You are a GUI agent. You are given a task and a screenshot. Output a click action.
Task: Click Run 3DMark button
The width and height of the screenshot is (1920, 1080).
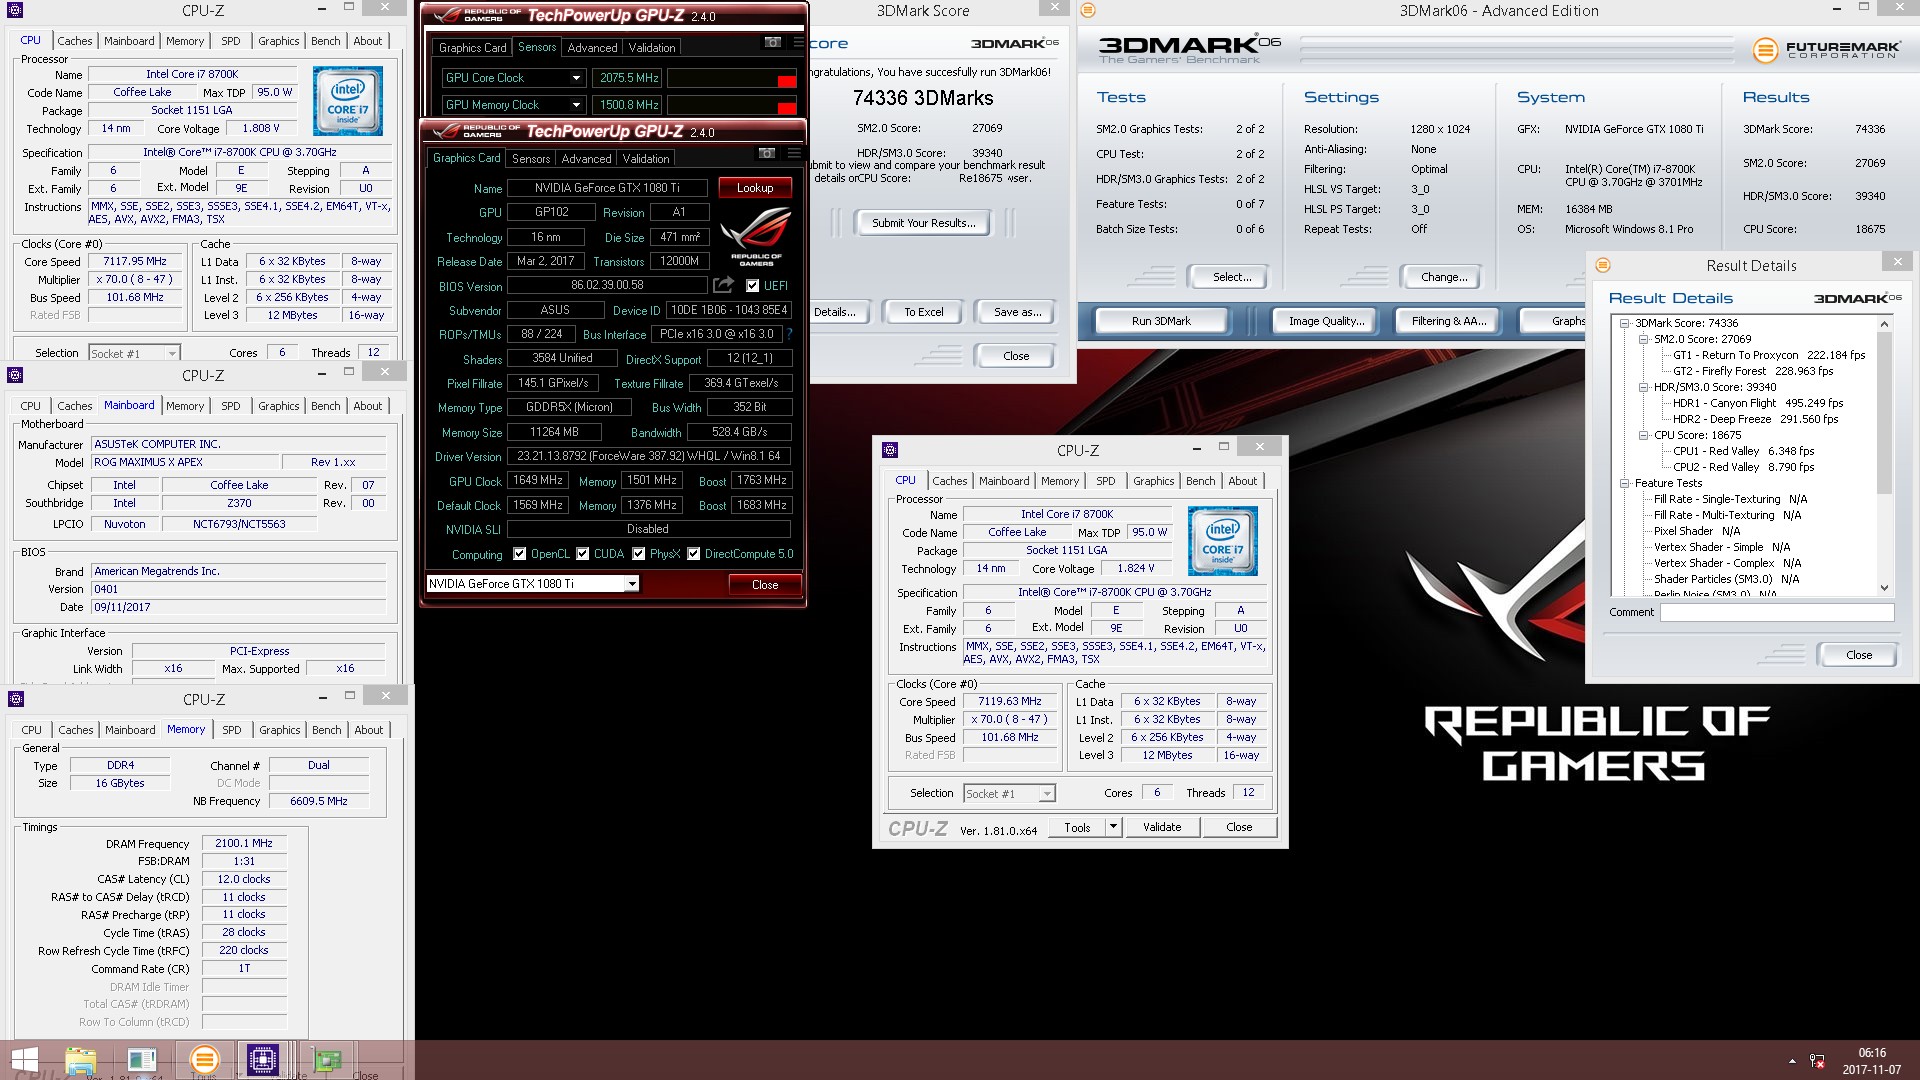(1161, 321)
